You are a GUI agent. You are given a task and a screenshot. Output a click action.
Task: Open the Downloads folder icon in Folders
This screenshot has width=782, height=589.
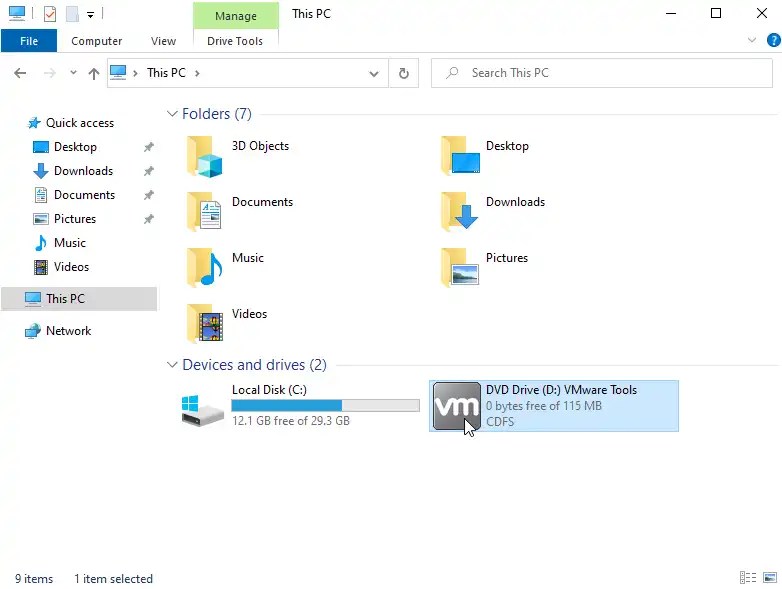coord(460,212)
